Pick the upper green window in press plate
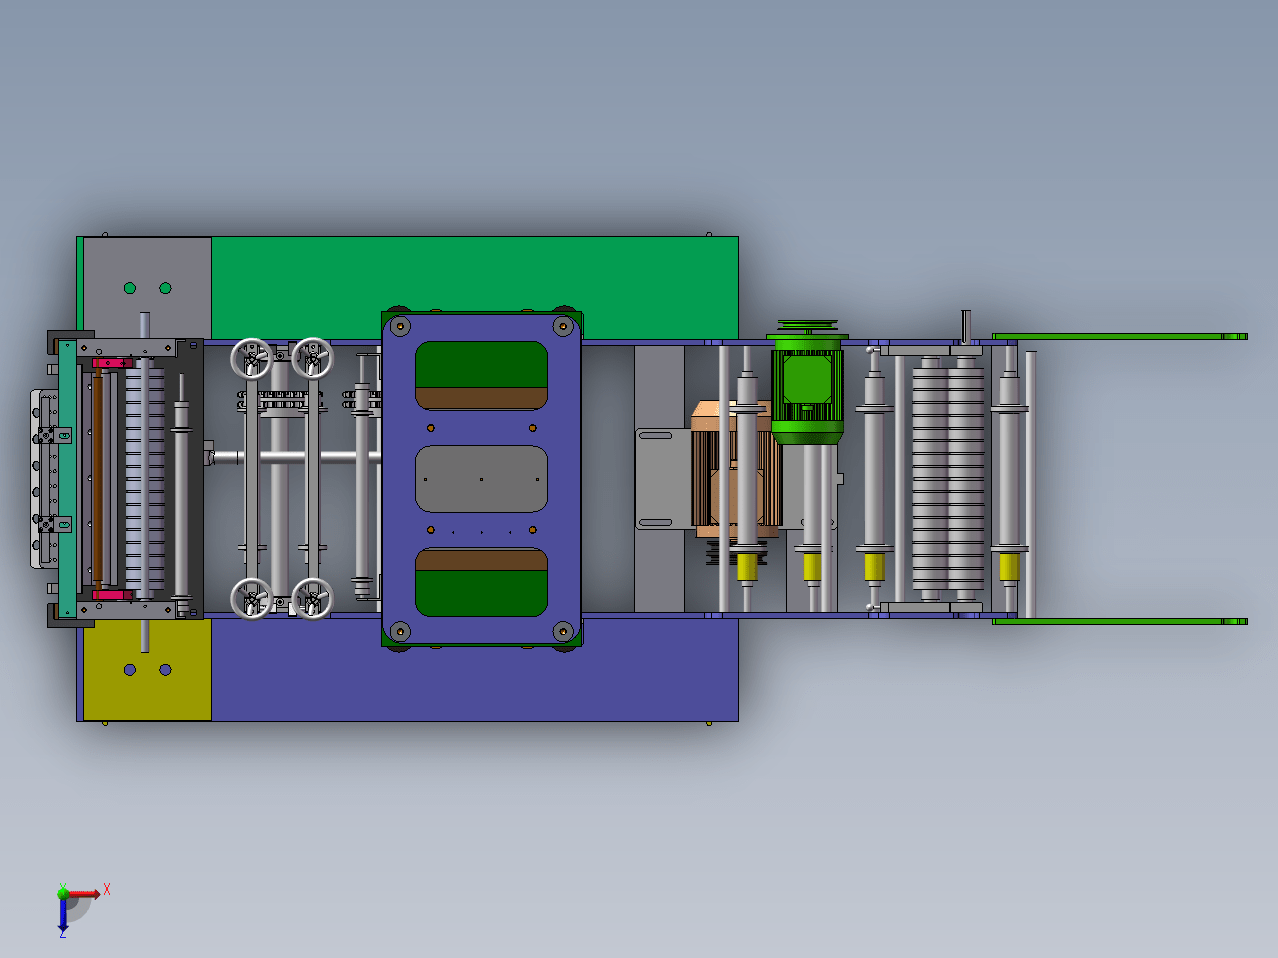1278x958 pixels. [x=481, y=375]
